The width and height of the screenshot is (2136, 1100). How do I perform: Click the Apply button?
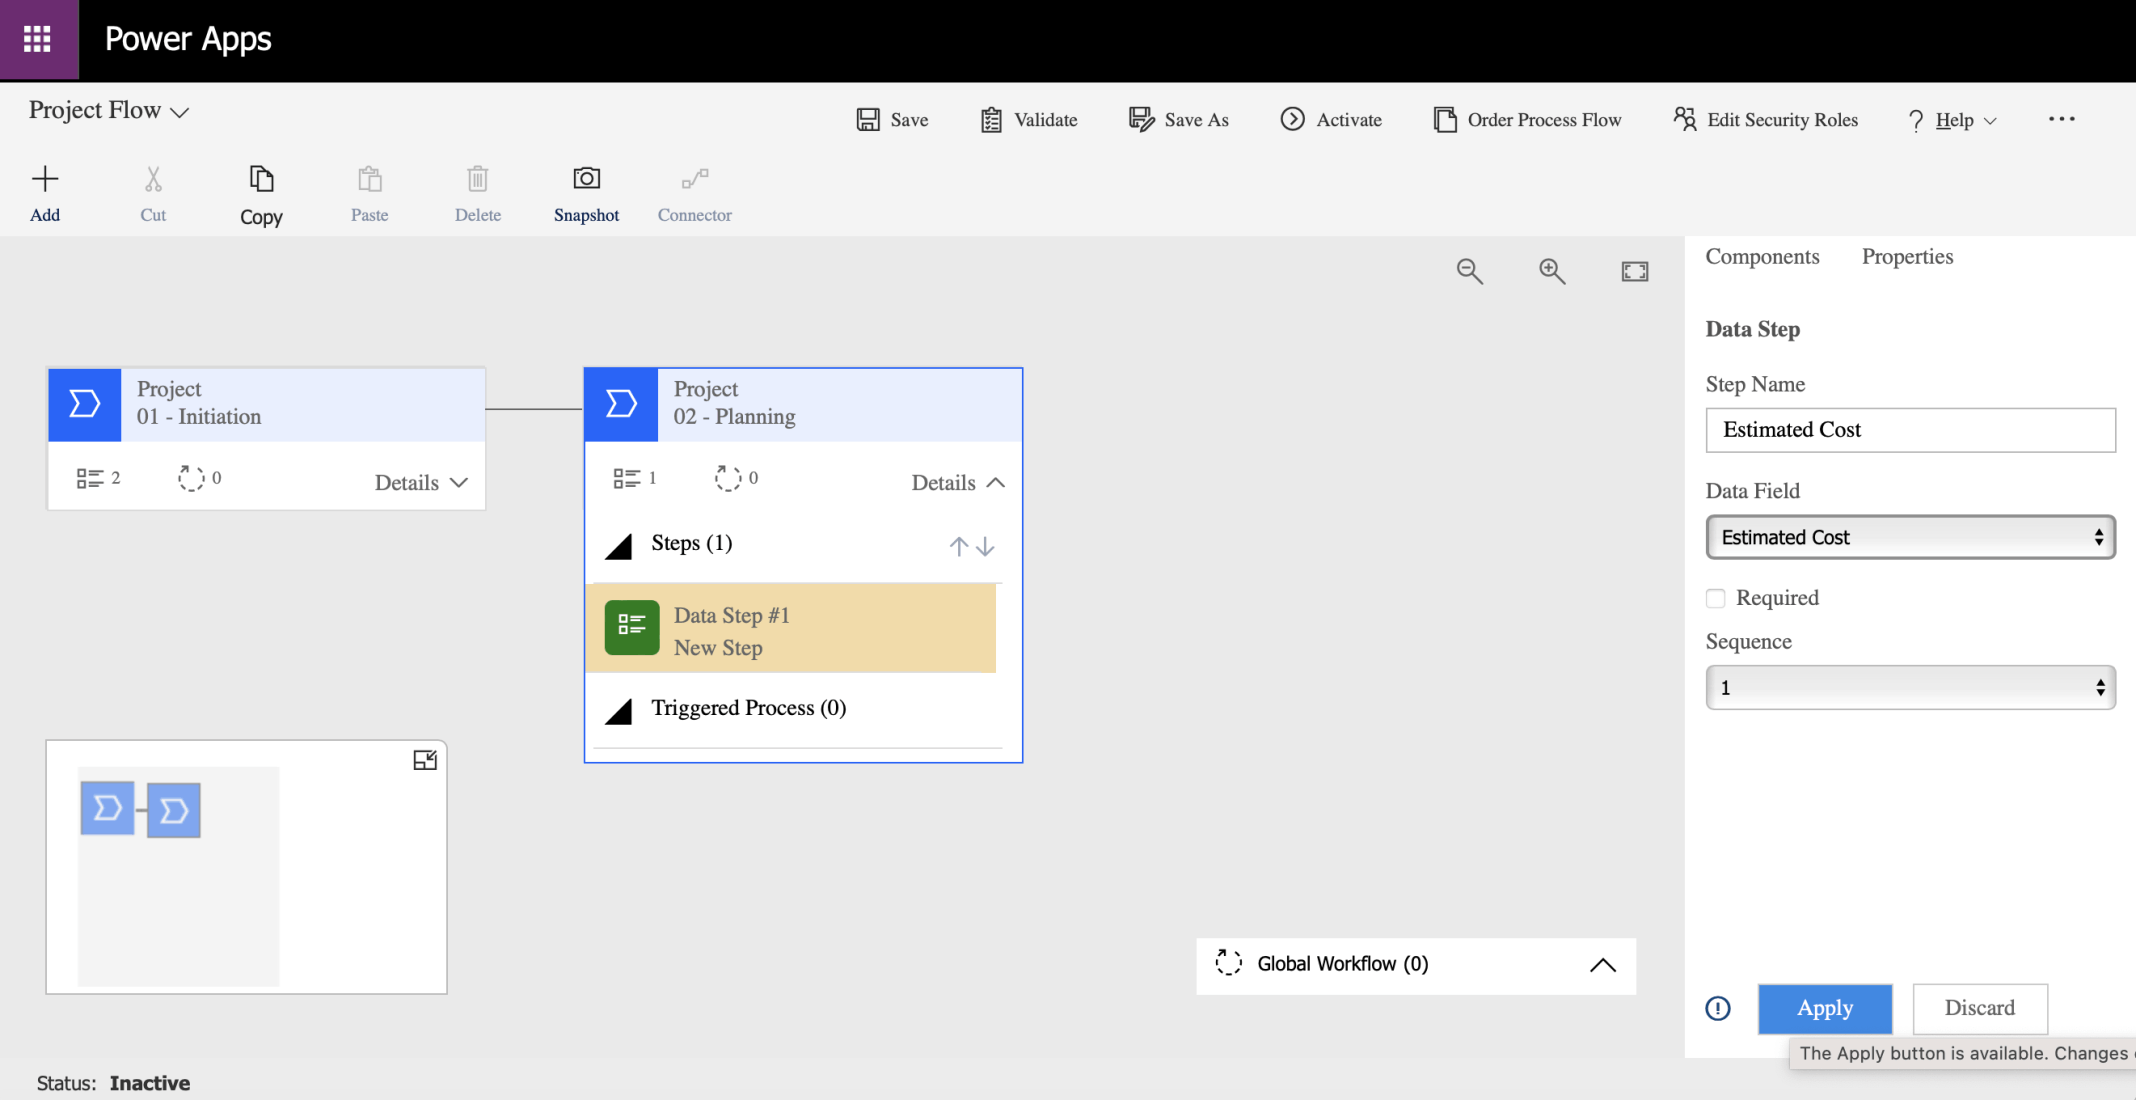(1824, 1008)
